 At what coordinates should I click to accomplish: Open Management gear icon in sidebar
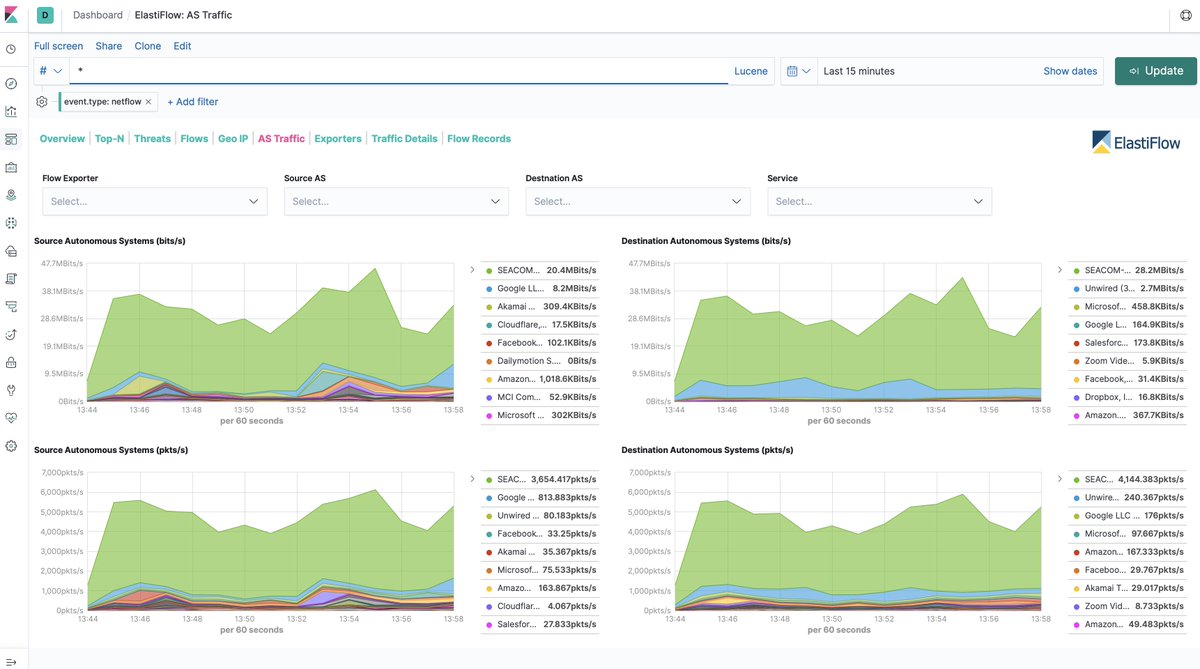(x=11, y=445)
